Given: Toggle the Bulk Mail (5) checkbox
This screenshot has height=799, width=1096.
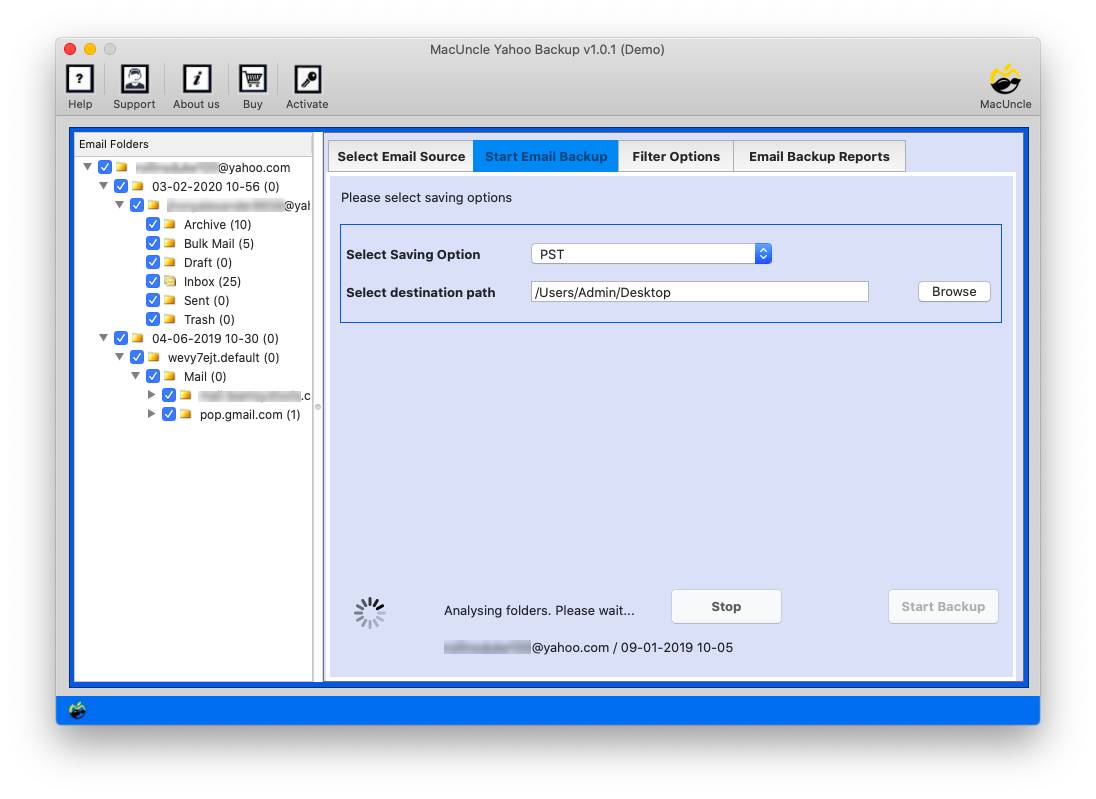Looking at the screenshot, I should 153,244.
